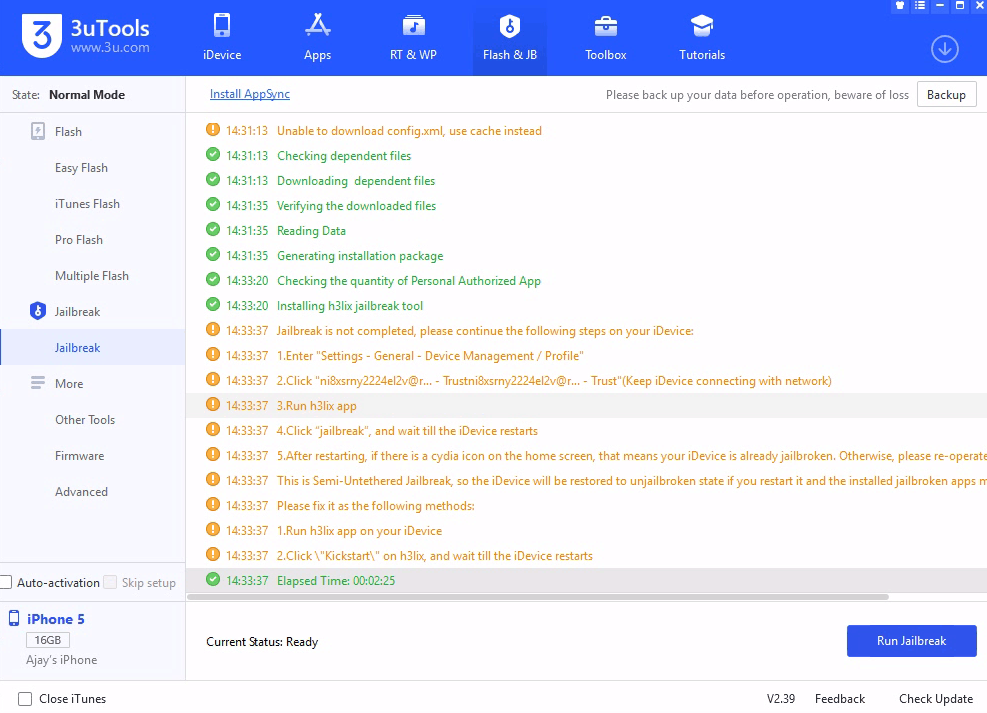Click the iPhone 5 device name
The width and height of the screenshot is (987, 713).
click(x=55, y=619)
